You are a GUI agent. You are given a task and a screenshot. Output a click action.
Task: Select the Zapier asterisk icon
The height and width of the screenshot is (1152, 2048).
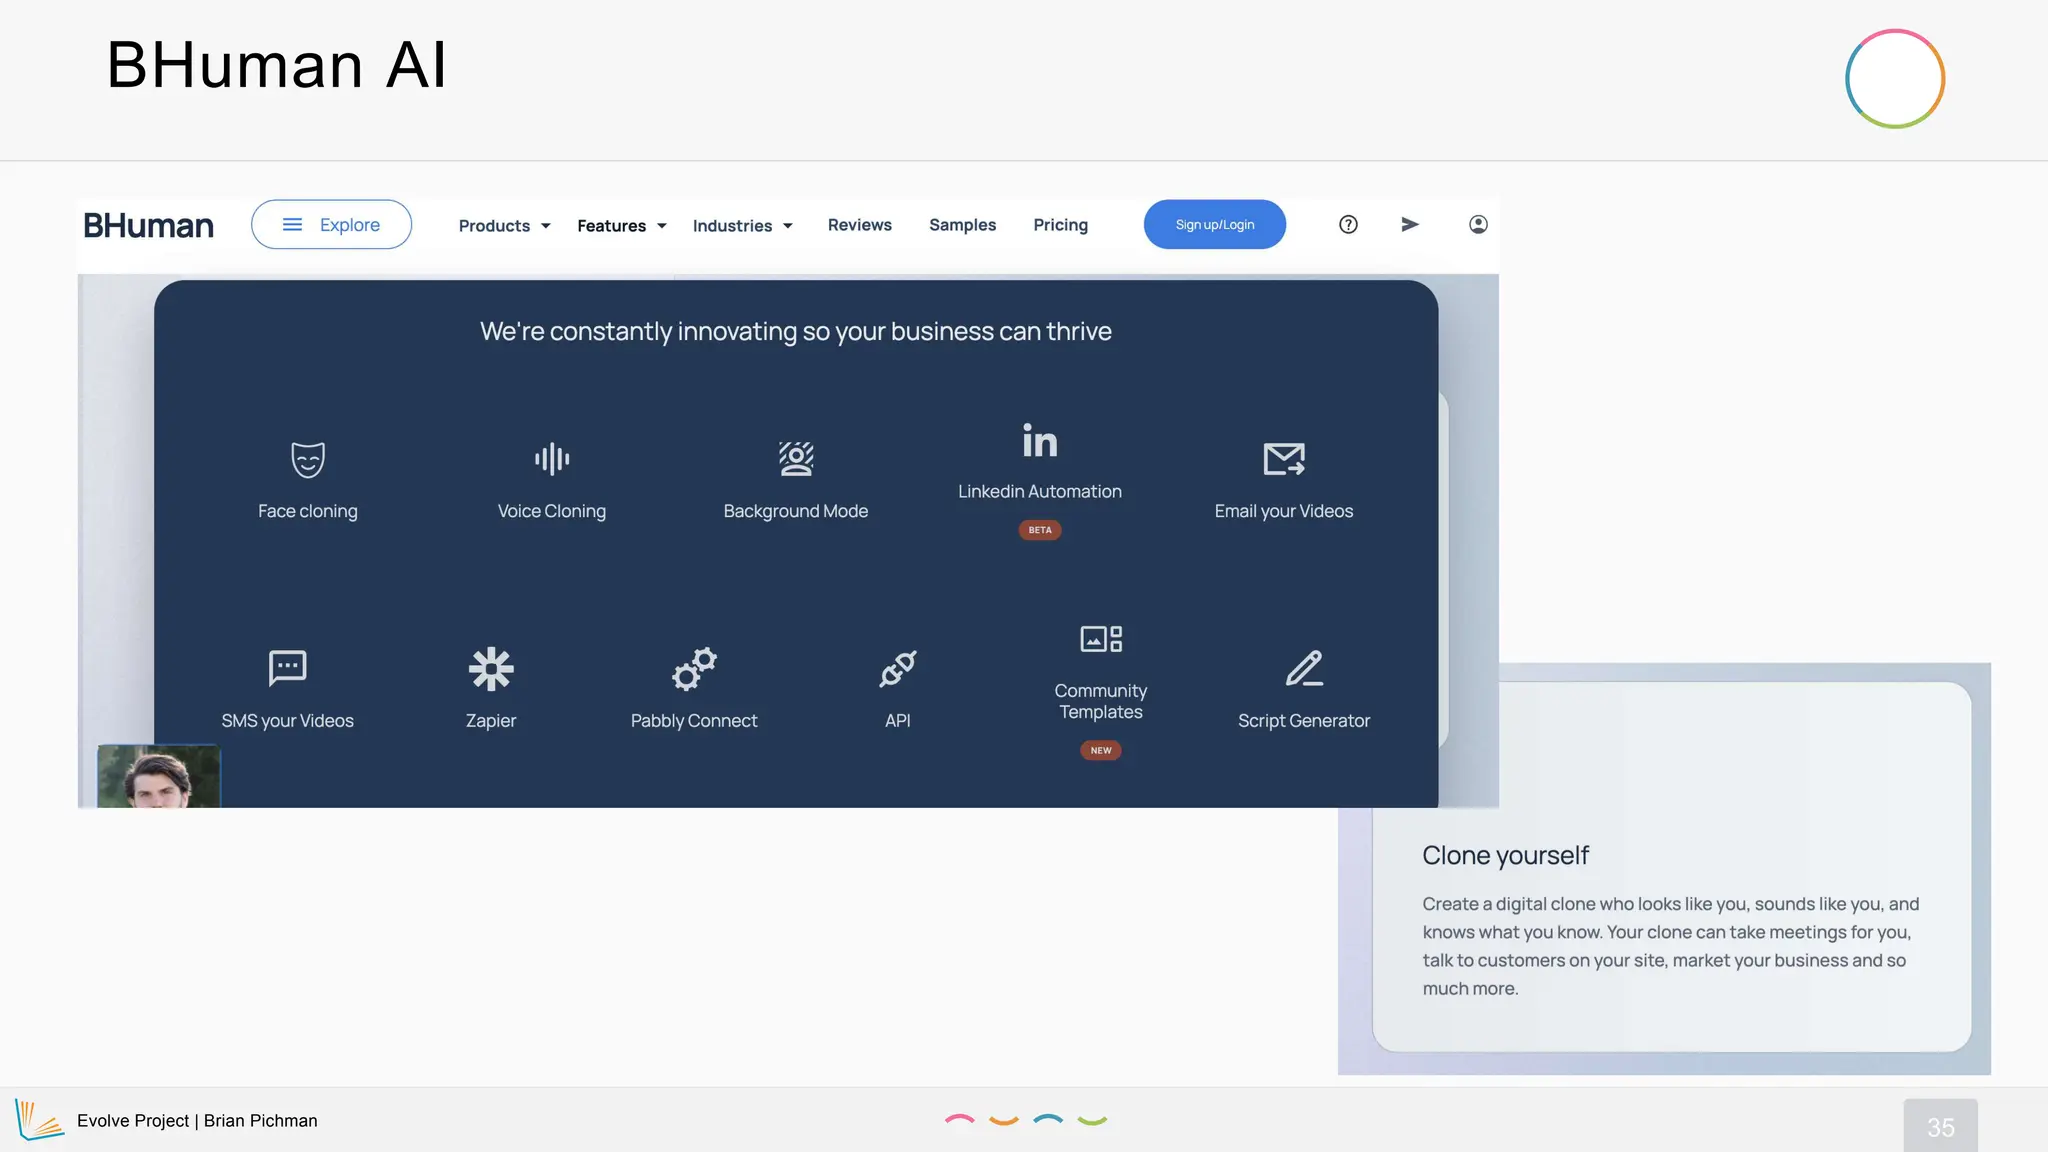click(491, 669)
